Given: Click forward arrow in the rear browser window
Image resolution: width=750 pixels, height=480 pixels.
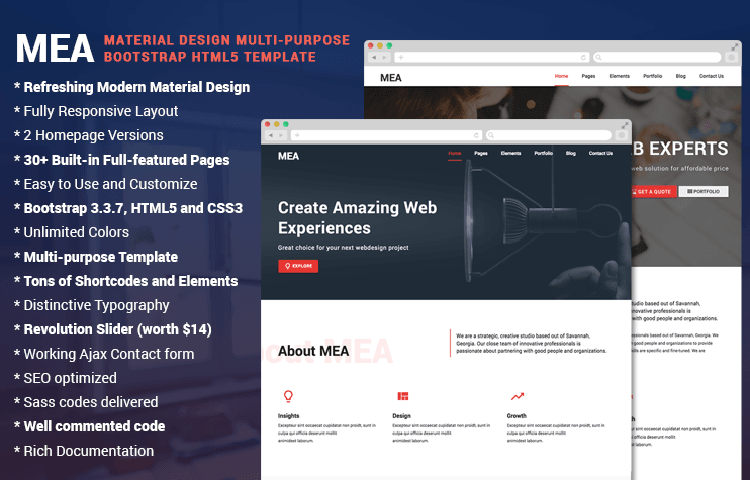Looking at the screenshot, I should pyautogui.click(x=385, y=57).
